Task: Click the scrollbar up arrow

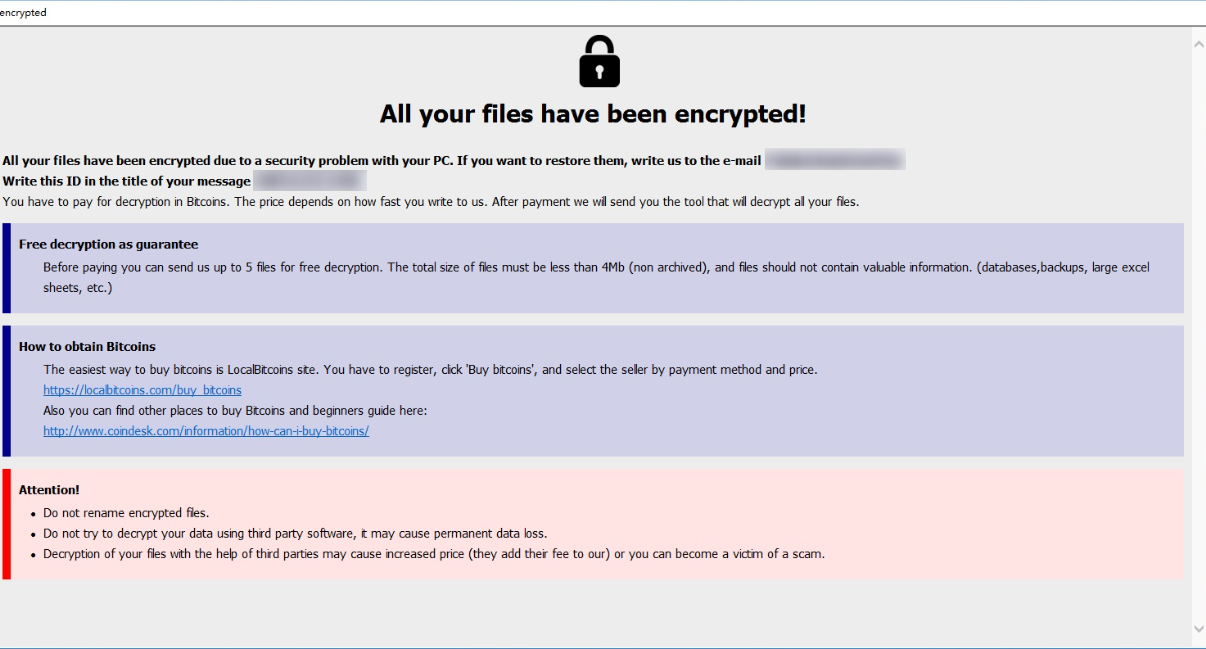Action: (1198, 44)
